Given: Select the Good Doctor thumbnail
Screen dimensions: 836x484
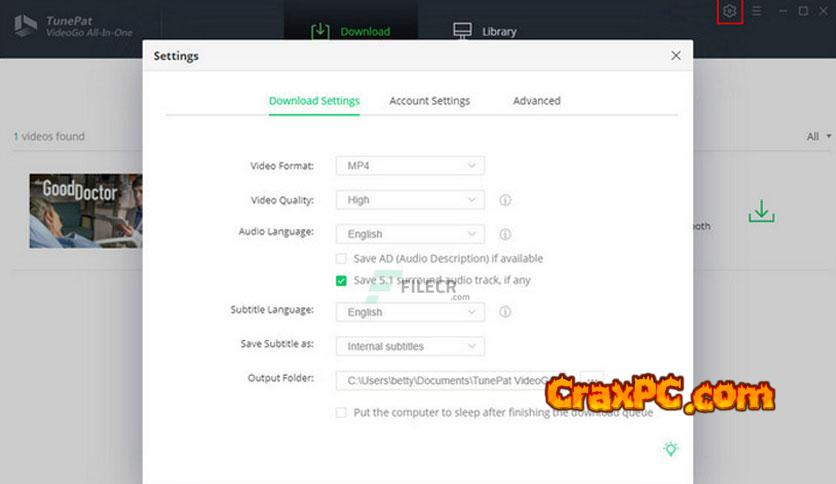Looking at the screenshot, I should tap(86, 211).
